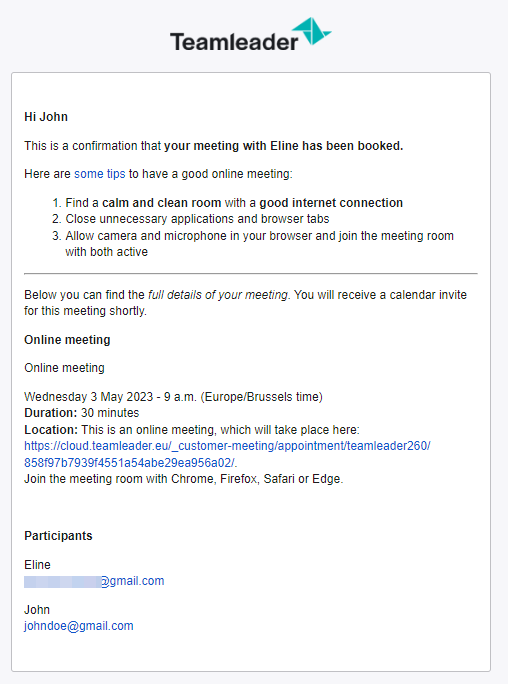Click the bold 'calm and clean room' text

pos(161,203)
